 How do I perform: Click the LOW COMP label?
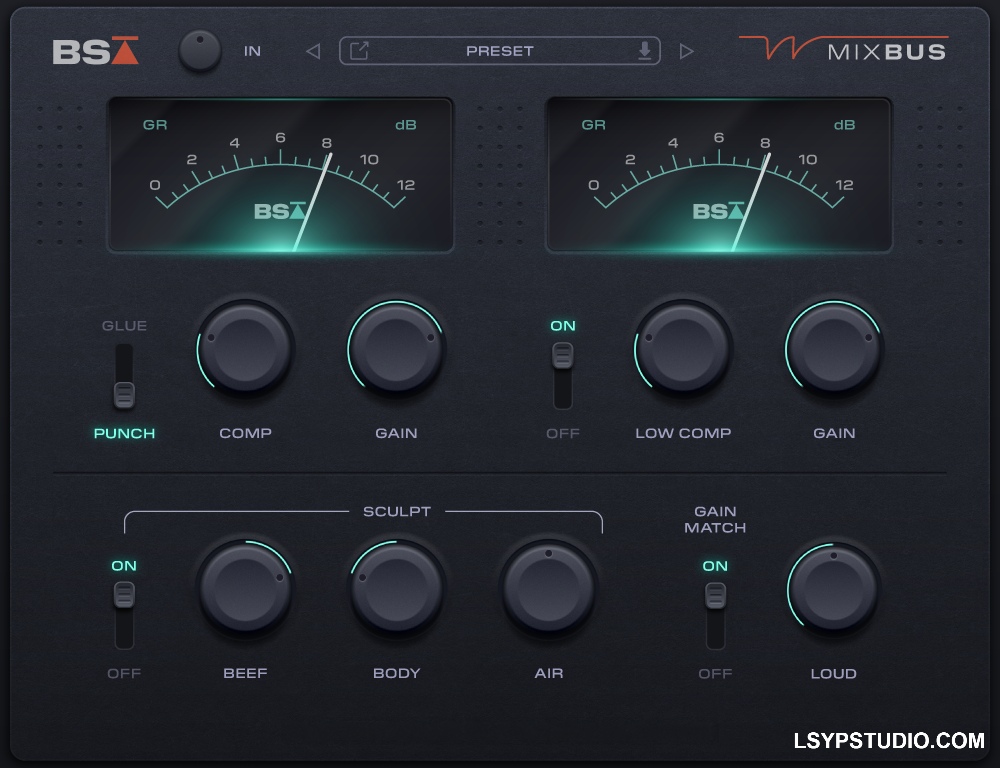pos(683,434)
